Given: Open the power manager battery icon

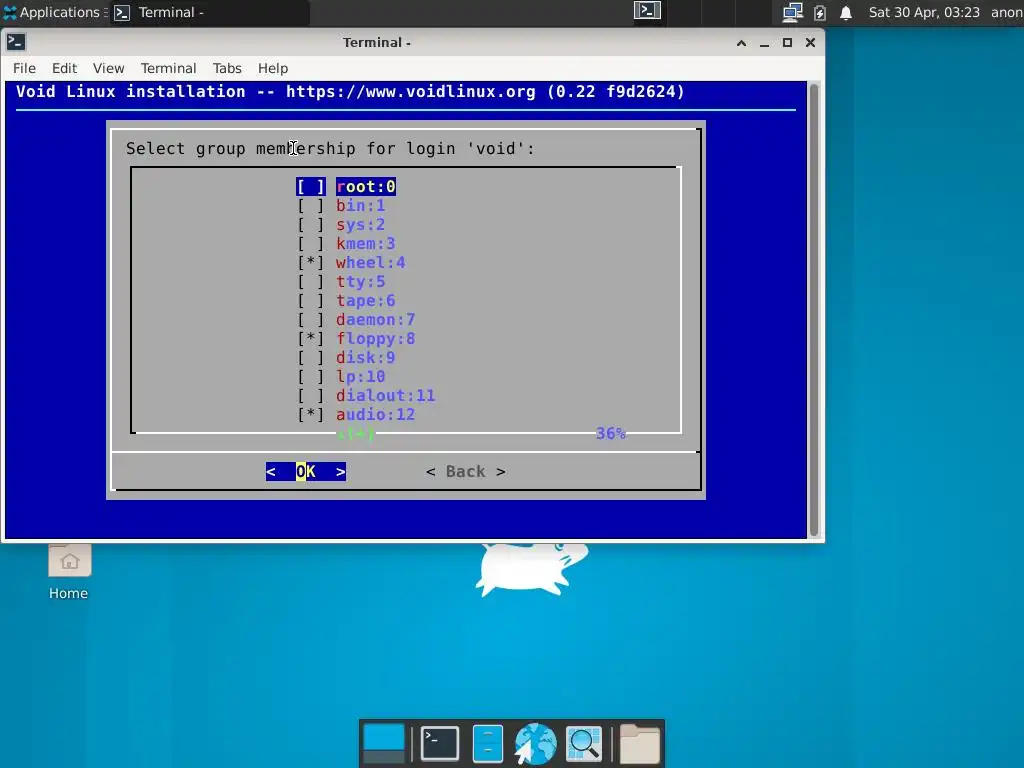Looking at the screenshot, I should [820, 12].
